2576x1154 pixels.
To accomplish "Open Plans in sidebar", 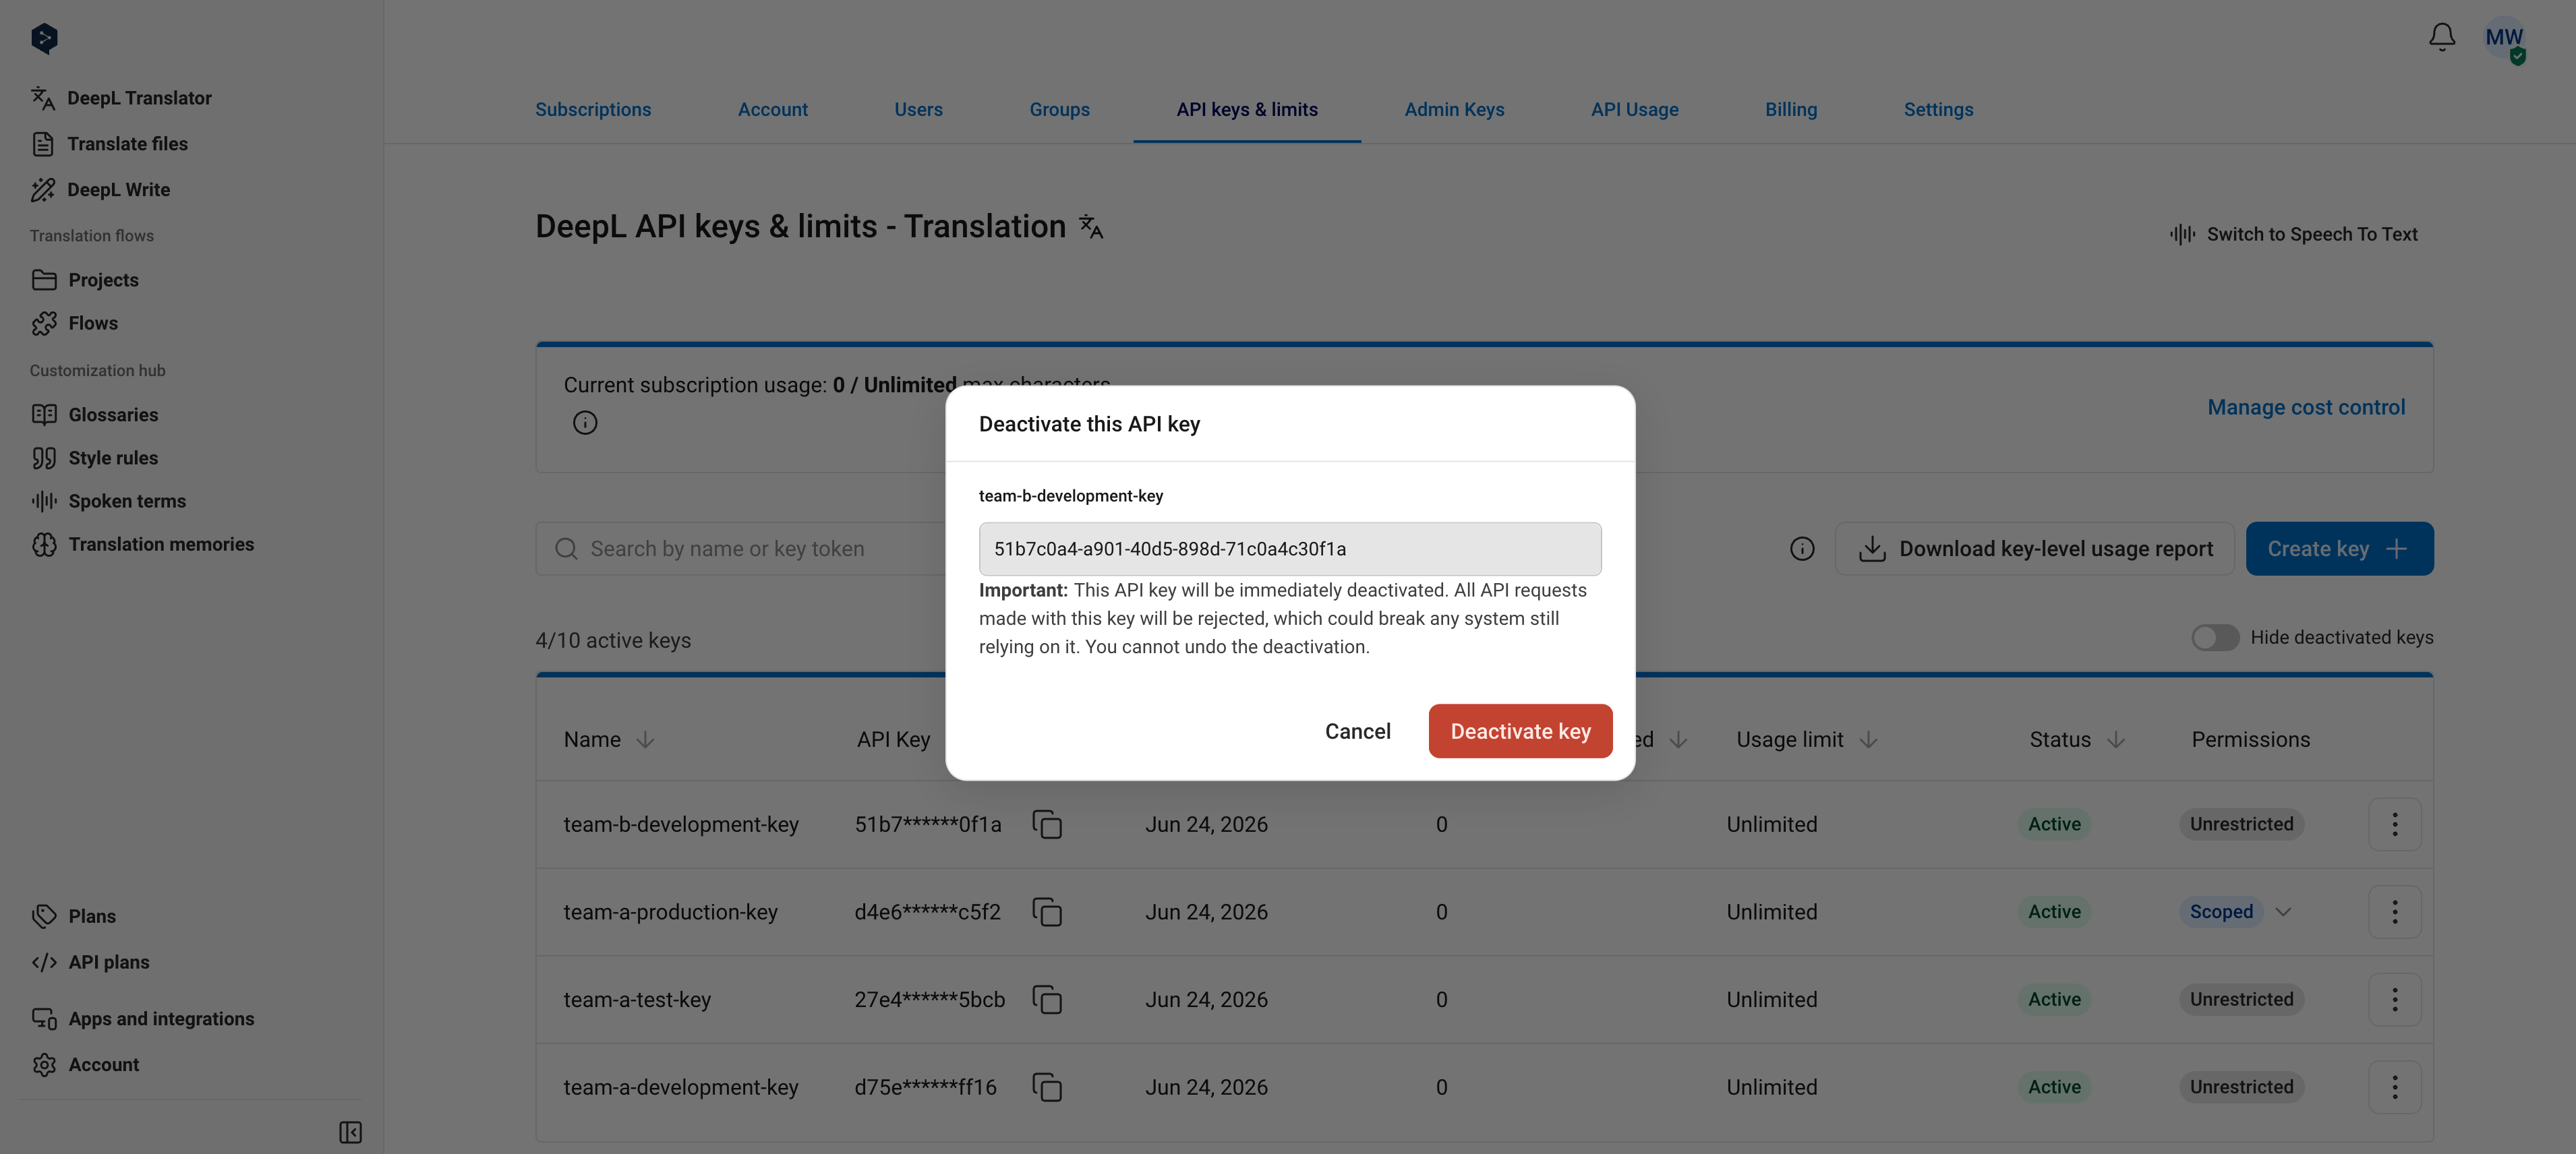I will point(73,916).
